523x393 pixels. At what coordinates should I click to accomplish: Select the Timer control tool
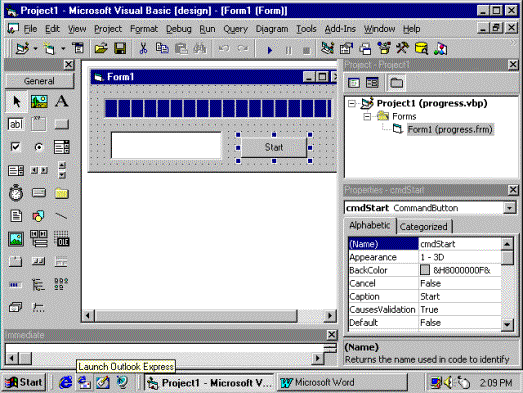(16, 193)
